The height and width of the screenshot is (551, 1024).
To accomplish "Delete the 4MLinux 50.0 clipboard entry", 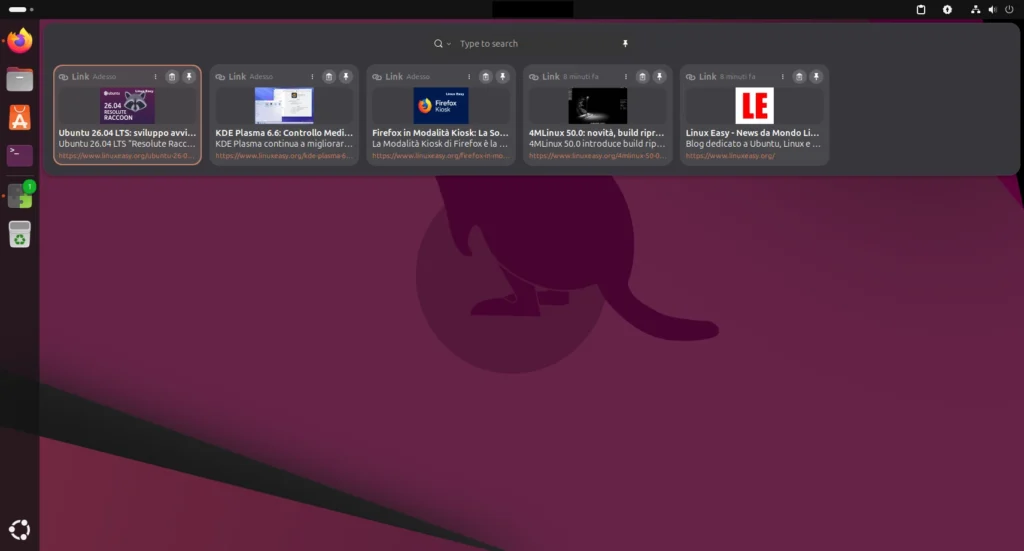I will coord(642,77).
